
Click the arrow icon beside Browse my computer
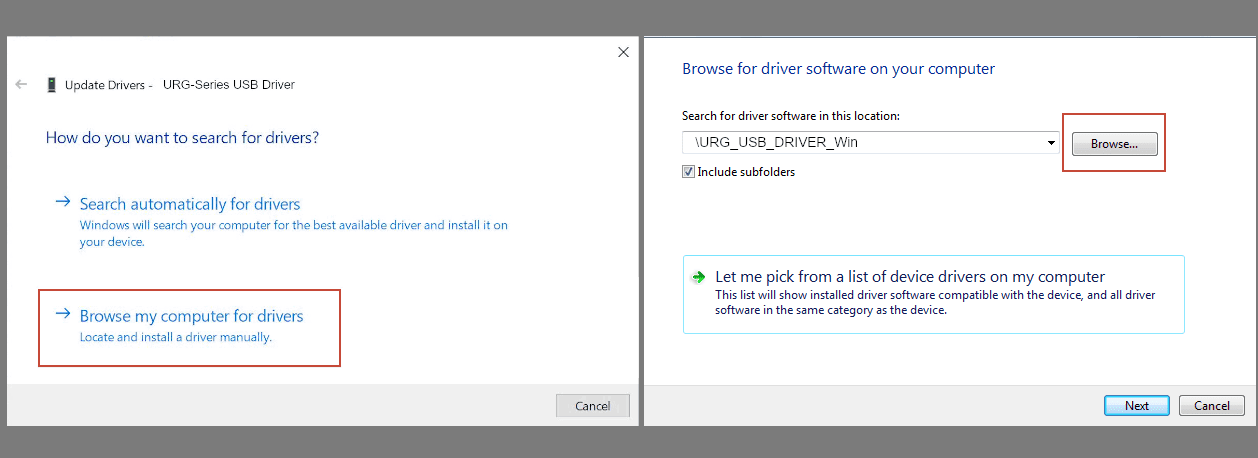63,315
